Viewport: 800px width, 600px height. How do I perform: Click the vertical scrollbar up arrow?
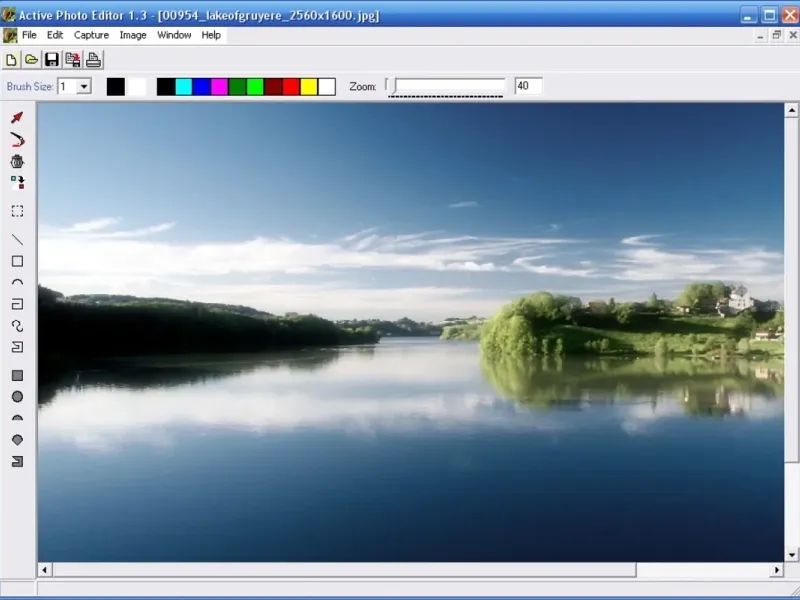point(791,110)
